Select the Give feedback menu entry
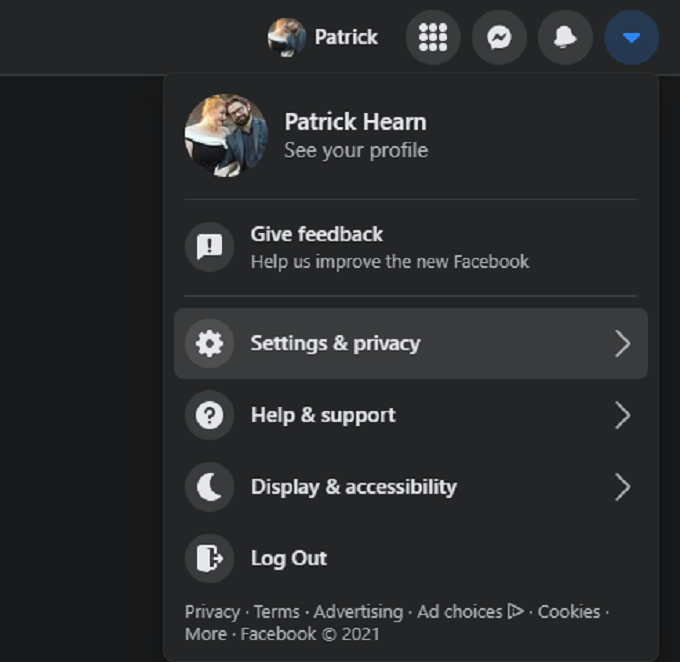This screenshot has height=662, width=680. [x=389, y=247]
